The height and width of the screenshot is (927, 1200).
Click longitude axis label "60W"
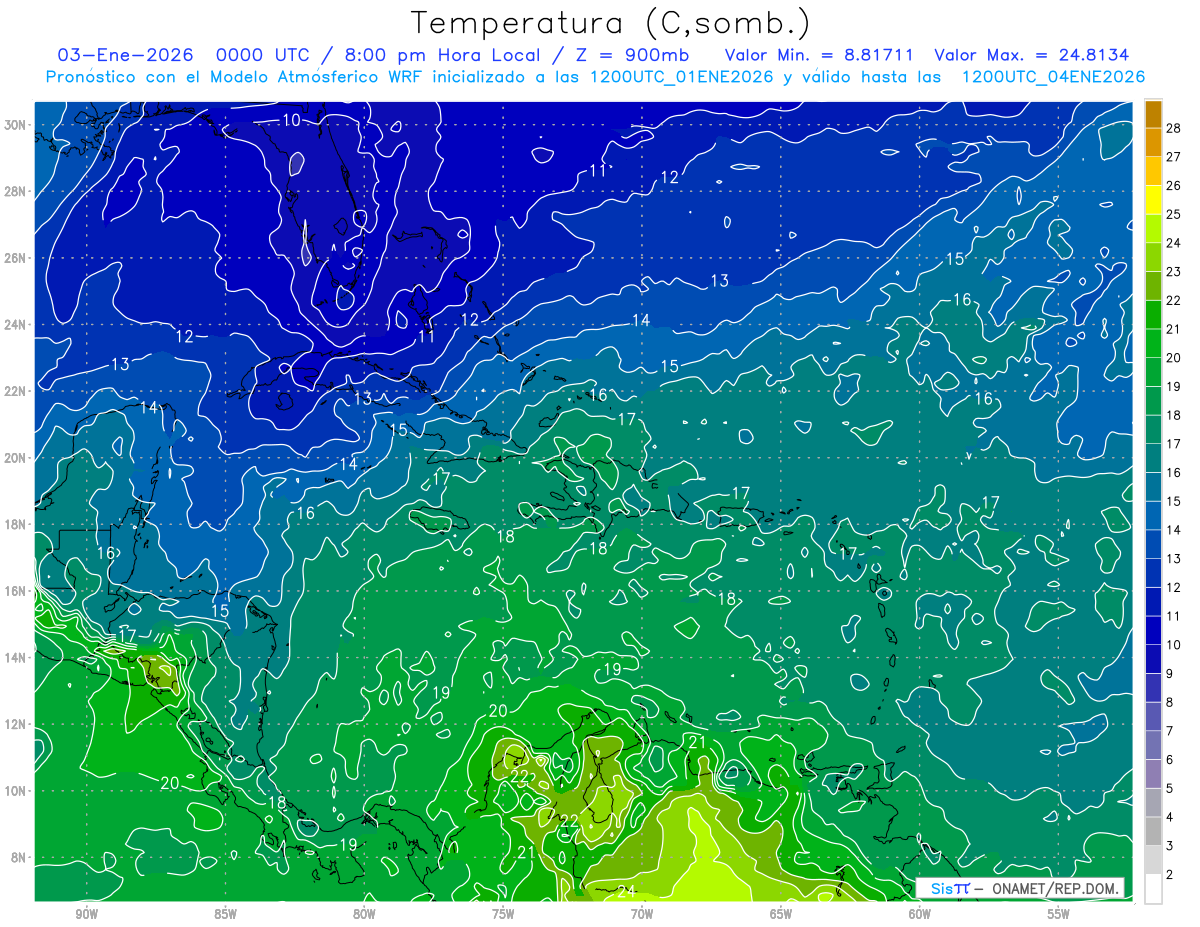[920, 915]
